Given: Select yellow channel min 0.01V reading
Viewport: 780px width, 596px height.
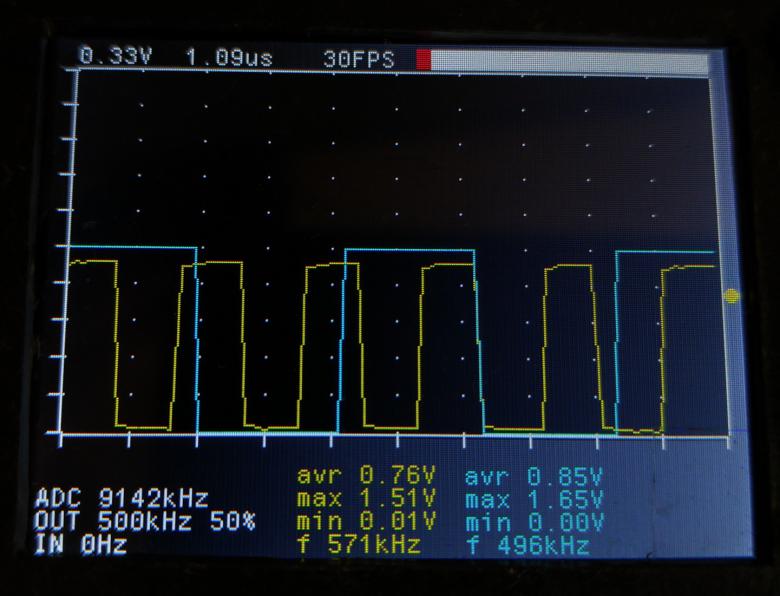Looking at the screenshot, I should pyautogui.click(x=366, y=522).
